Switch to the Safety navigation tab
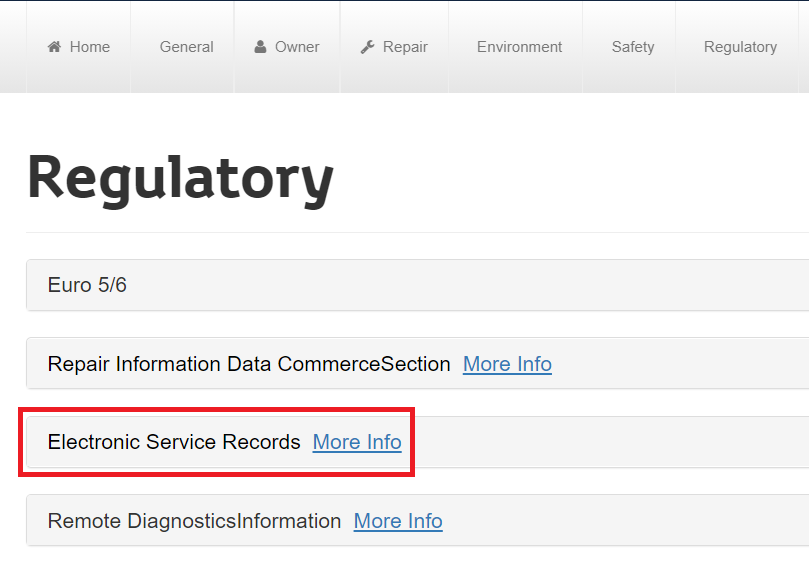 [633, 47]
